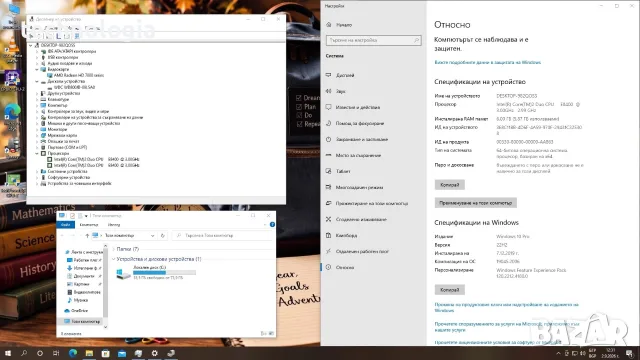Open Multitasking settings in the sidebar

click(x=359, y=187)
